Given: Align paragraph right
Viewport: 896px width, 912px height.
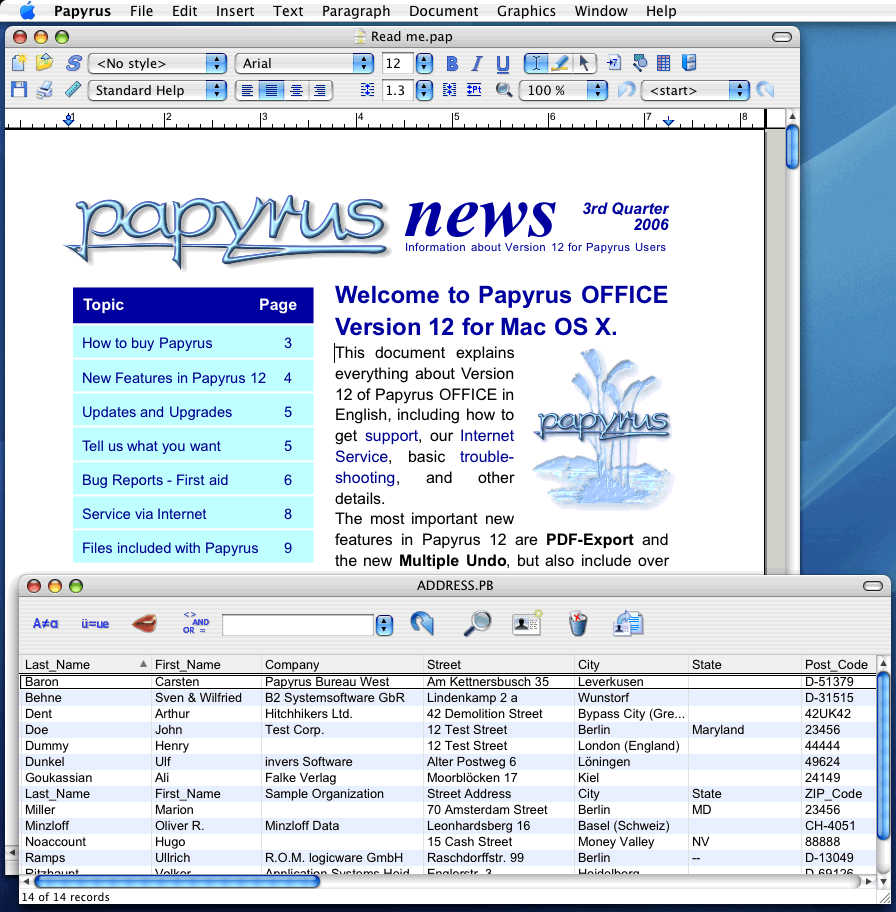Looking at the screenshot, I should [x=319, y=90].
